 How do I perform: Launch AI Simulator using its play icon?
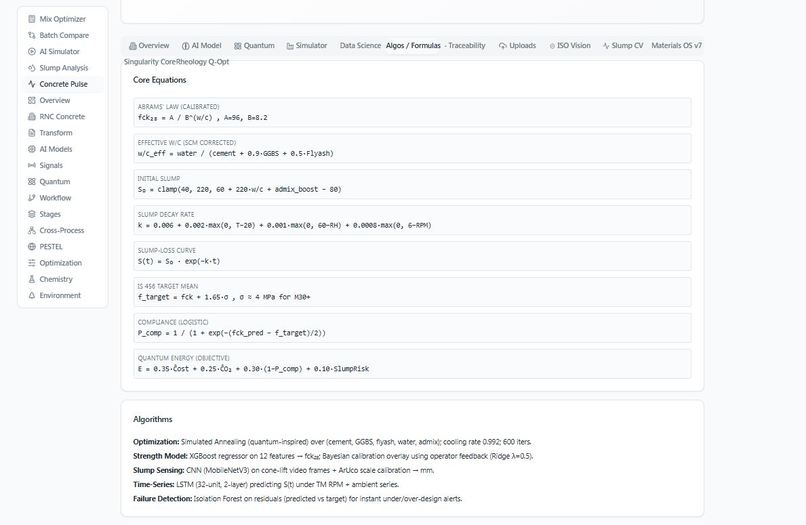tap(32, 51)
